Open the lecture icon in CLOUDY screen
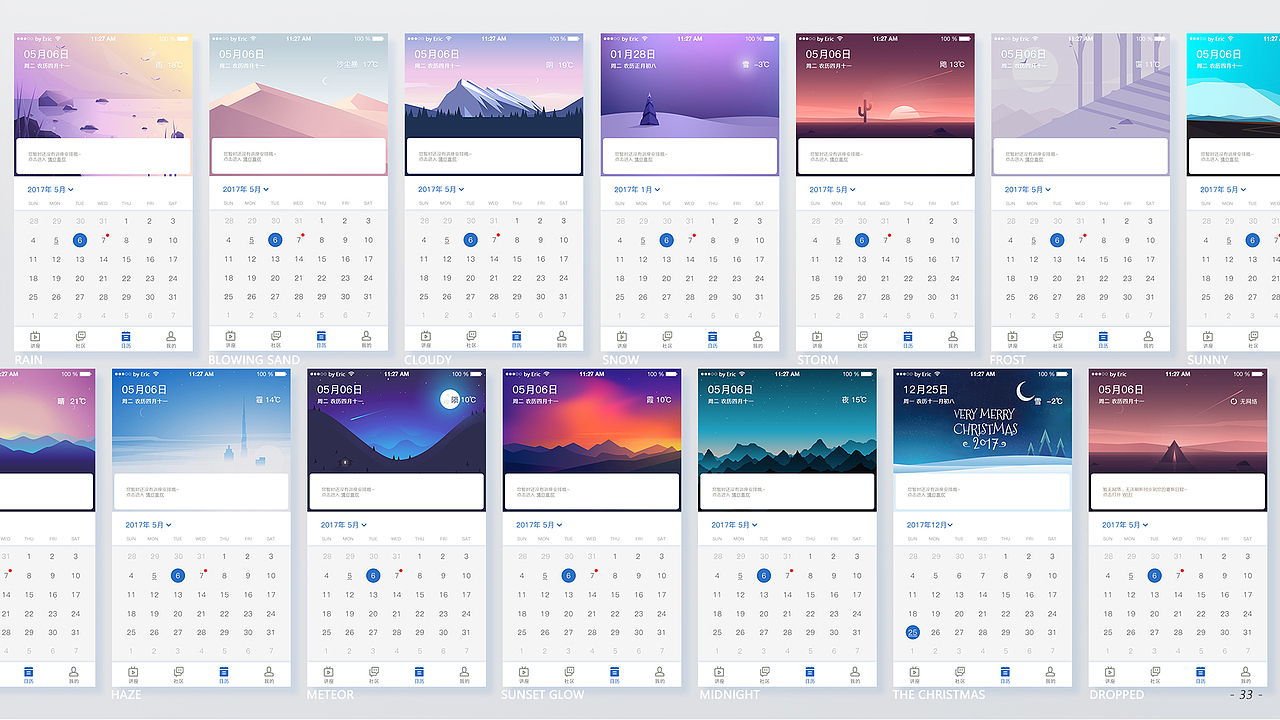1280x720 pixels. [x=426, y=337]
